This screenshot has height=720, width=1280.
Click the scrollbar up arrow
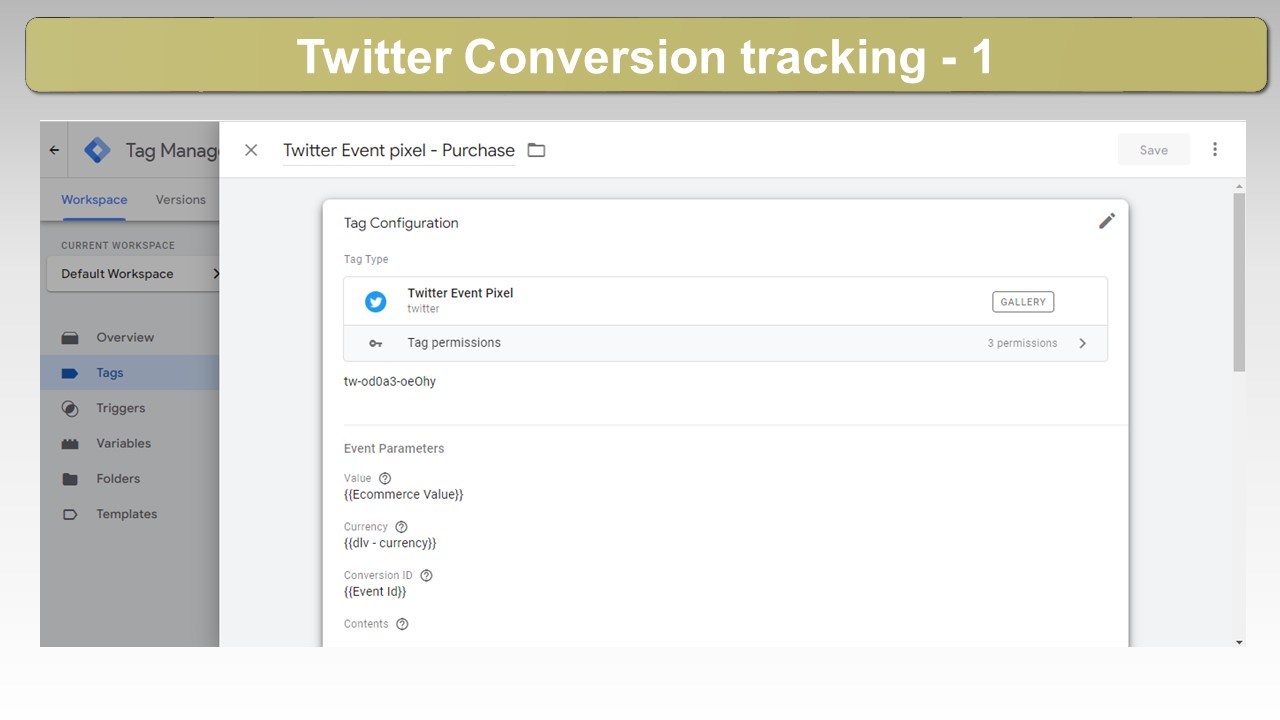pos(1240,185)
